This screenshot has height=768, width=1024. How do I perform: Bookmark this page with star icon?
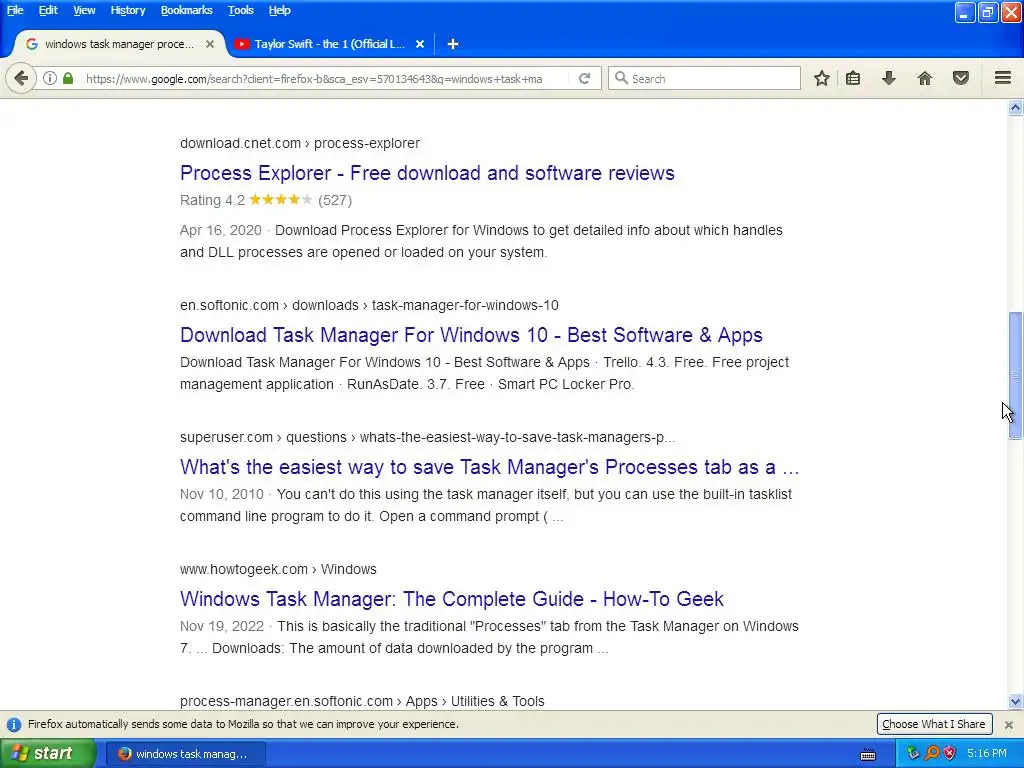click(822, 78)
